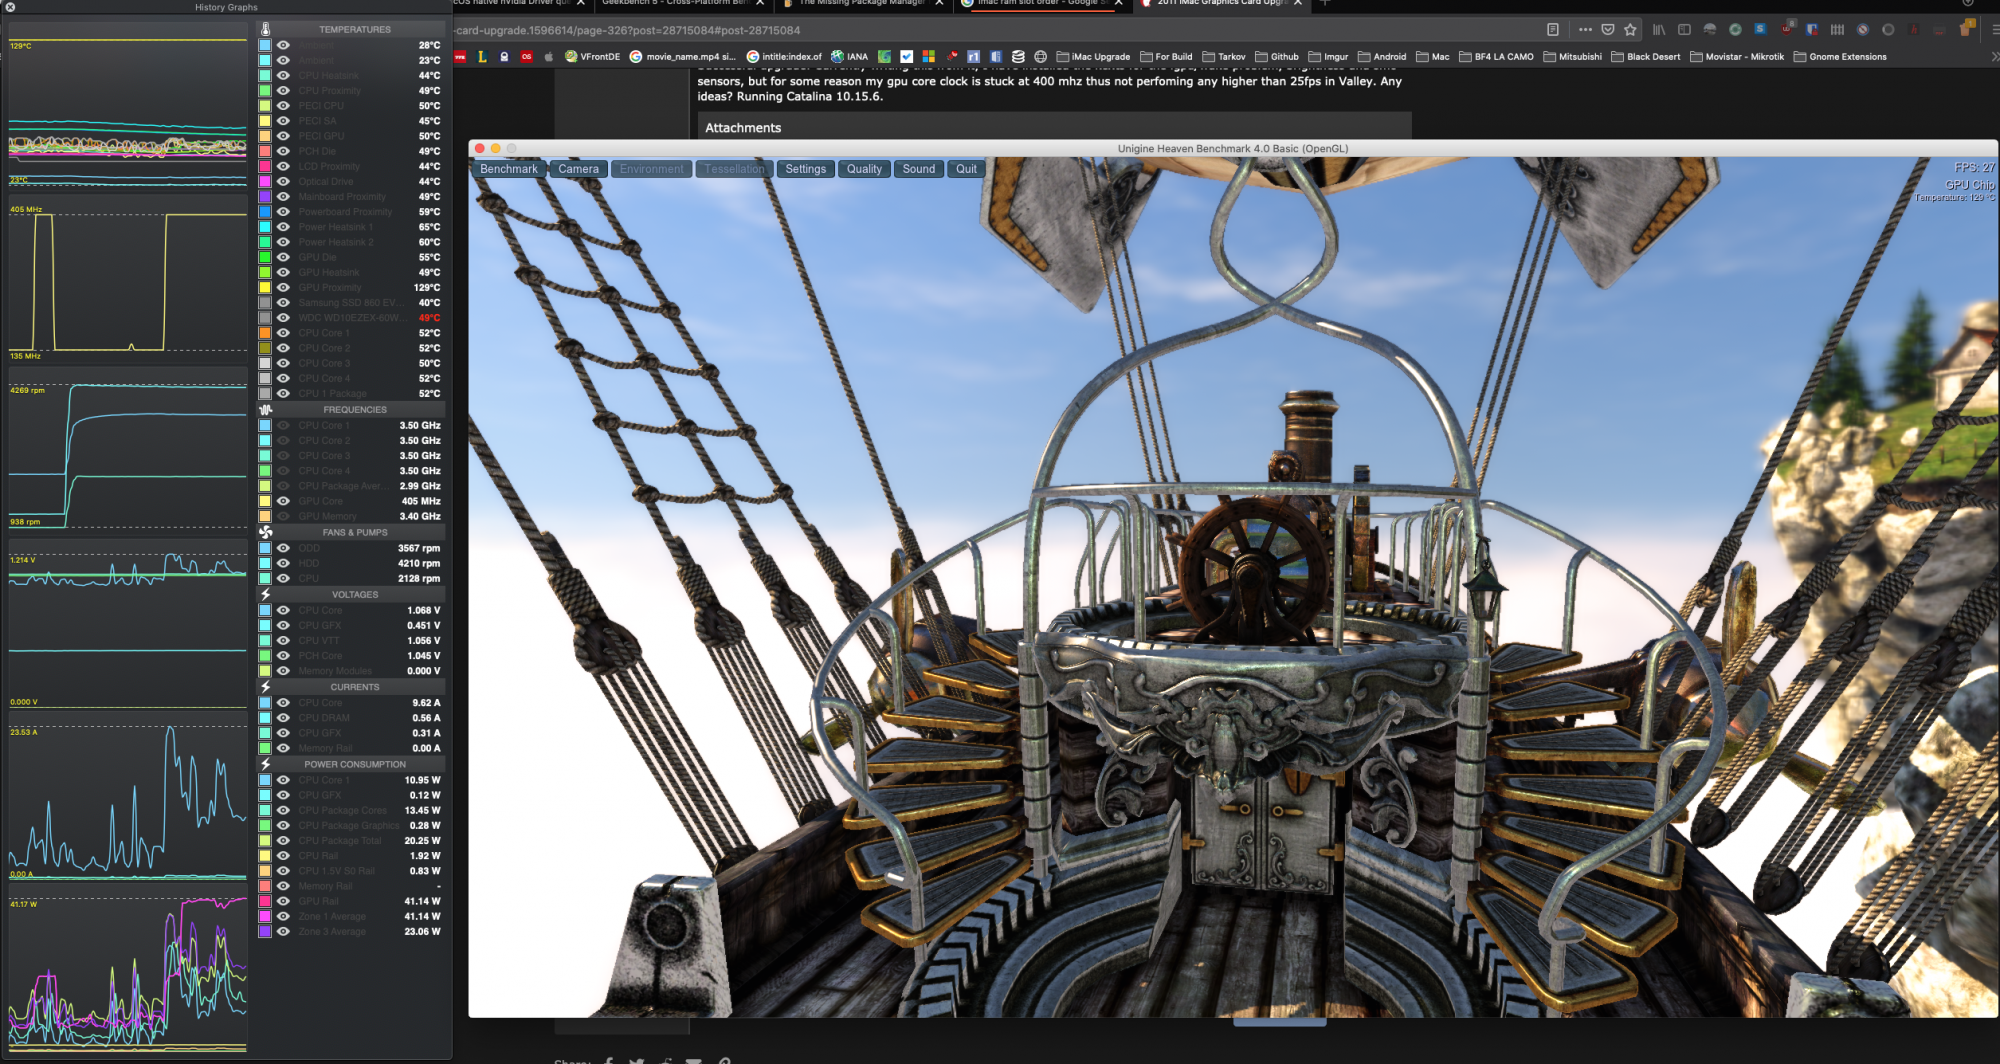Screen dimensions: 2000x1064
Task: Open the globe icon bookmark
Action: point(1041,57)
